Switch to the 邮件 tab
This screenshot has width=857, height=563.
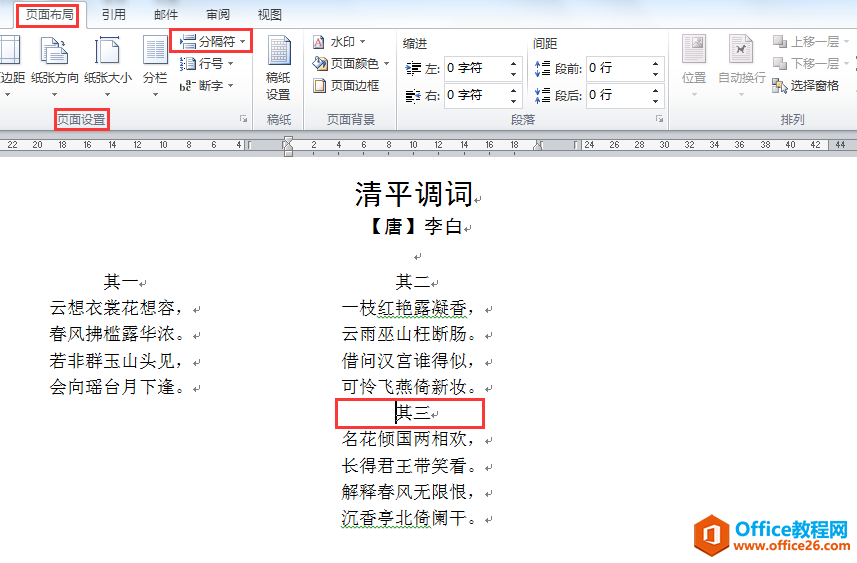point(166,15)
